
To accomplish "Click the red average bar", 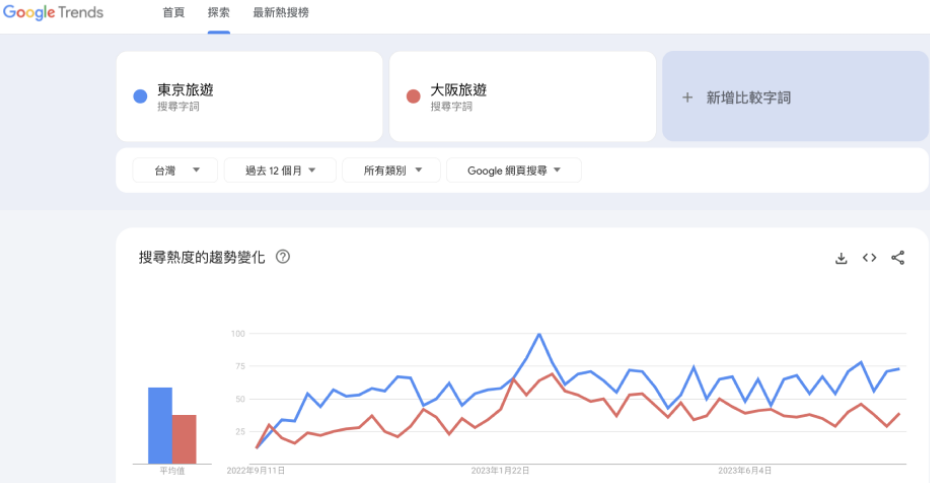I will pos(184,439).
